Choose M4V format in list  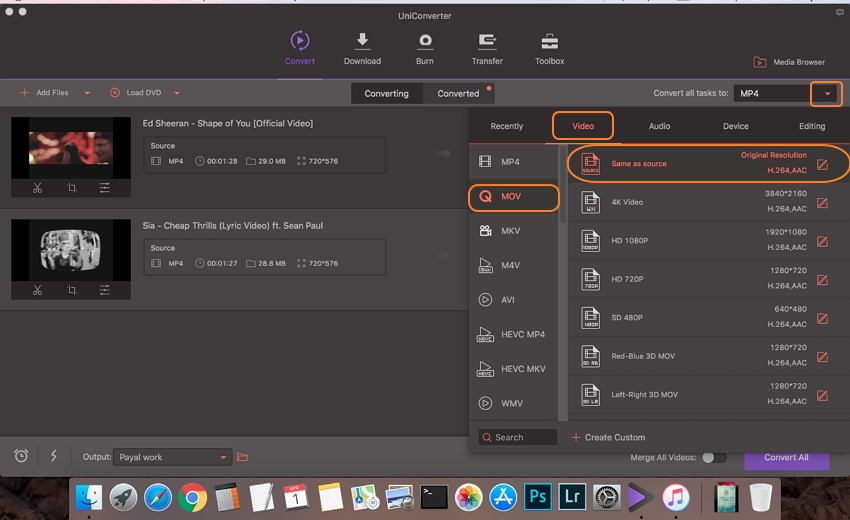513,265
